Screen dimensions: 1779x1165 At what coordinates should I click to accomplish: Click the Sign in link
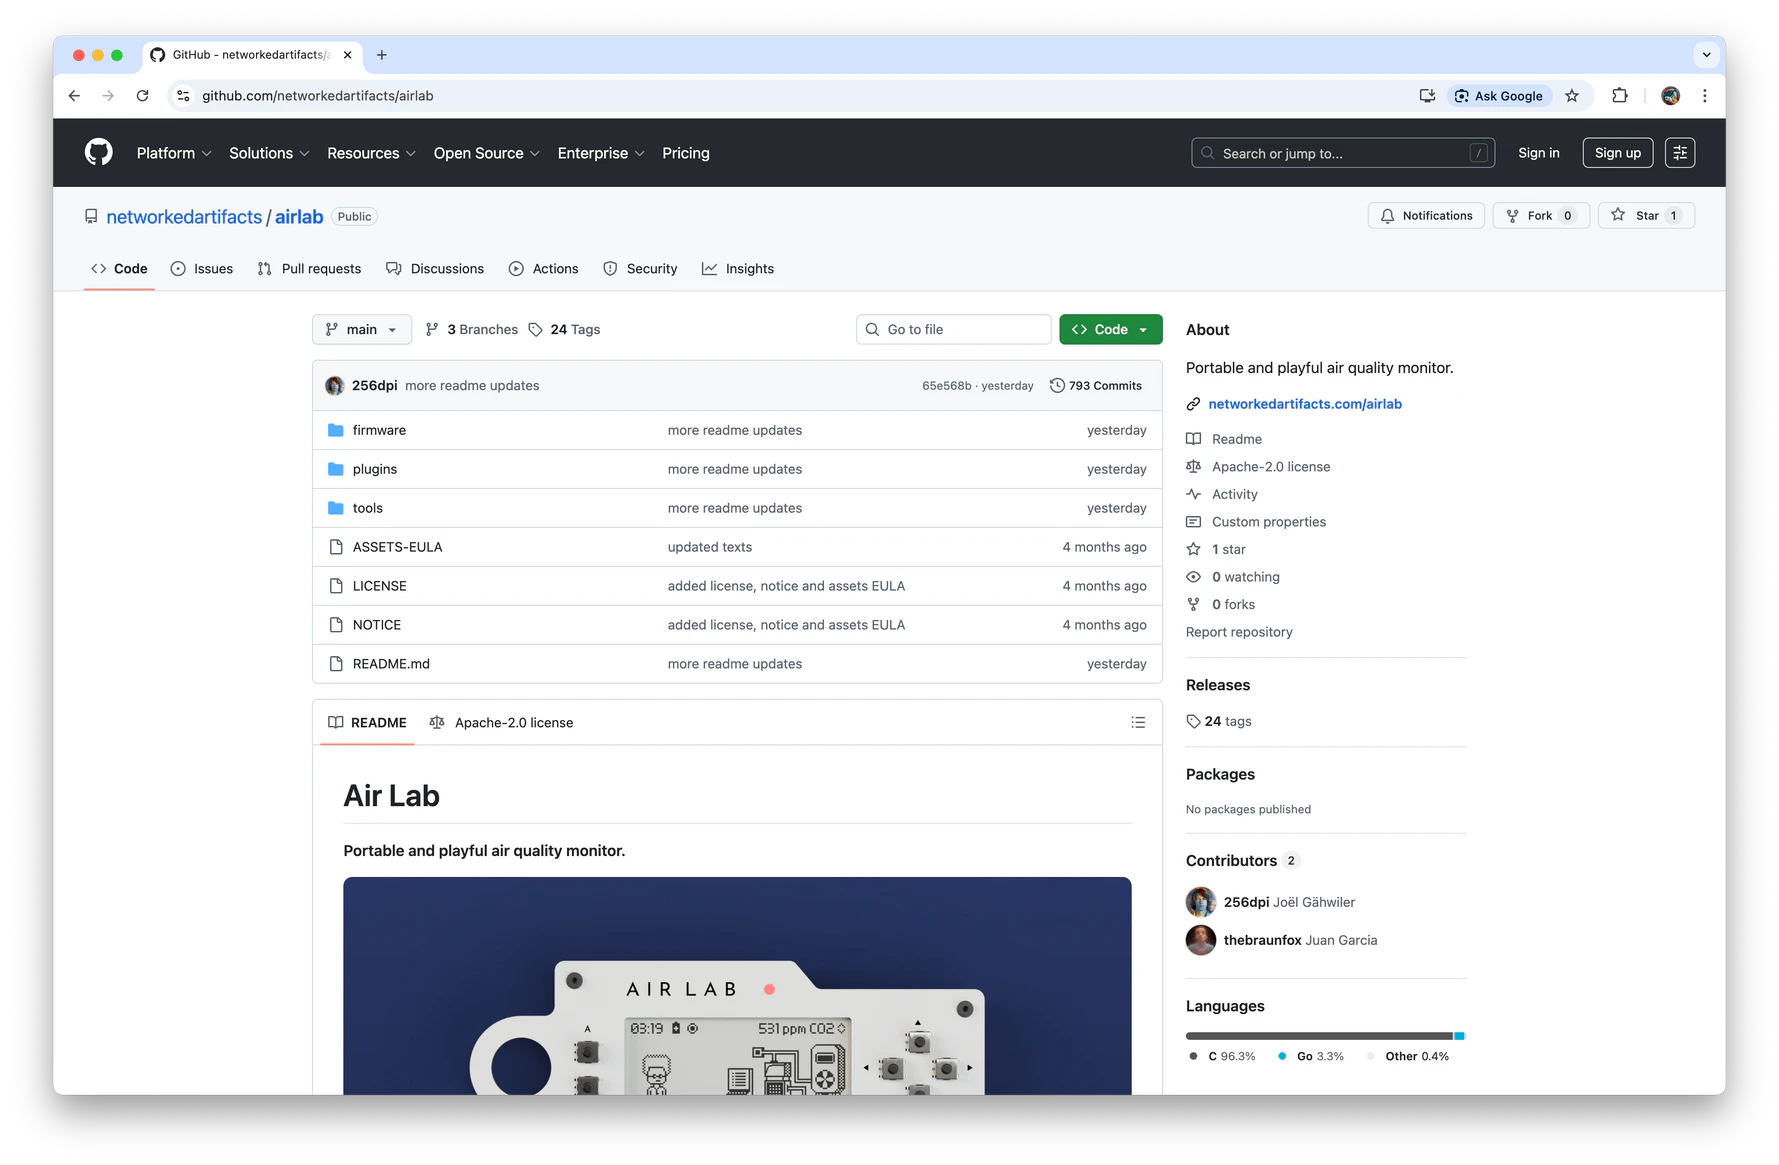pyautogui.click(x=1539, y=153)
